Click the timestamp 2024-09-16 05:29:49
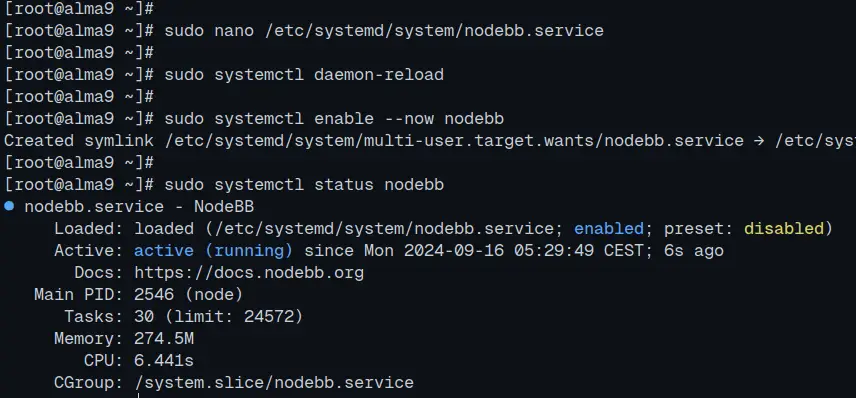The image size is (856, 398). point(499,251)
